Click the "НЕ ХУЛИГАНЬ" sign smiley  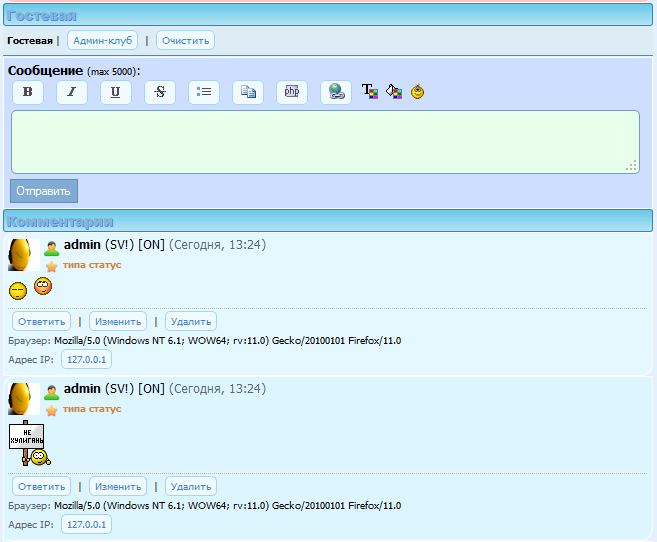coord(29,443)
